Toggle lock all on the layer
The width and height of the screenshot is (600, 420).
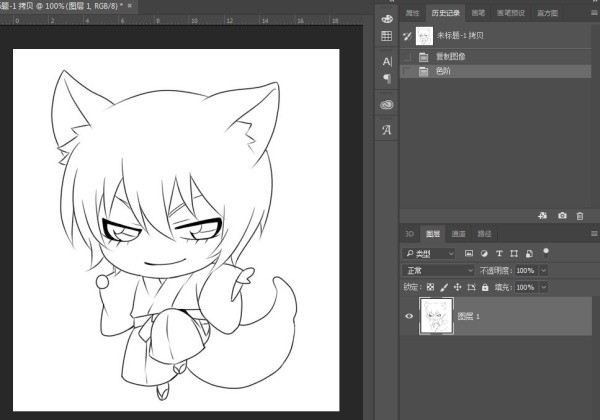pos(485,287)
